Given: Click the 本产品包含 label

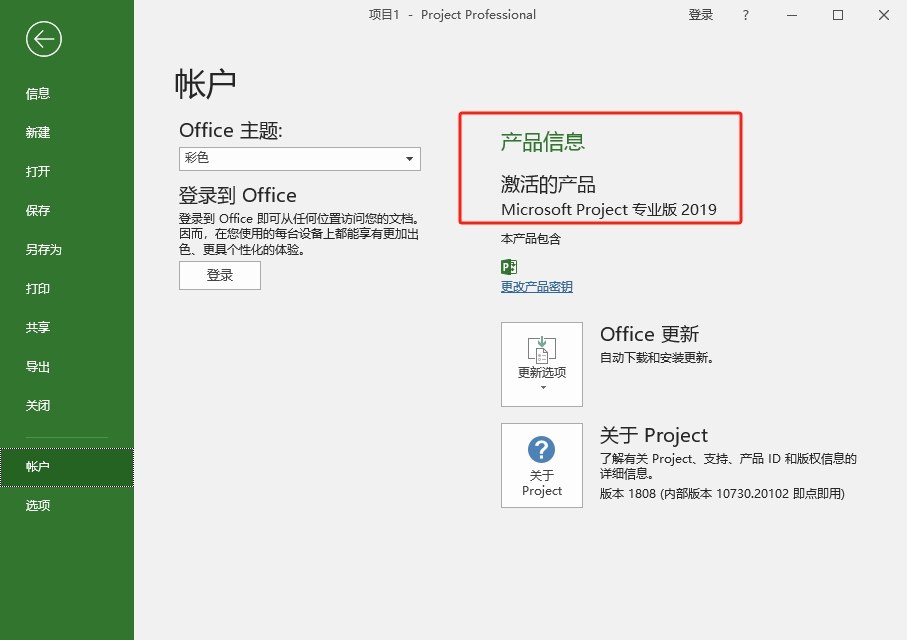Looking at the screenshot, I should 530,239.
